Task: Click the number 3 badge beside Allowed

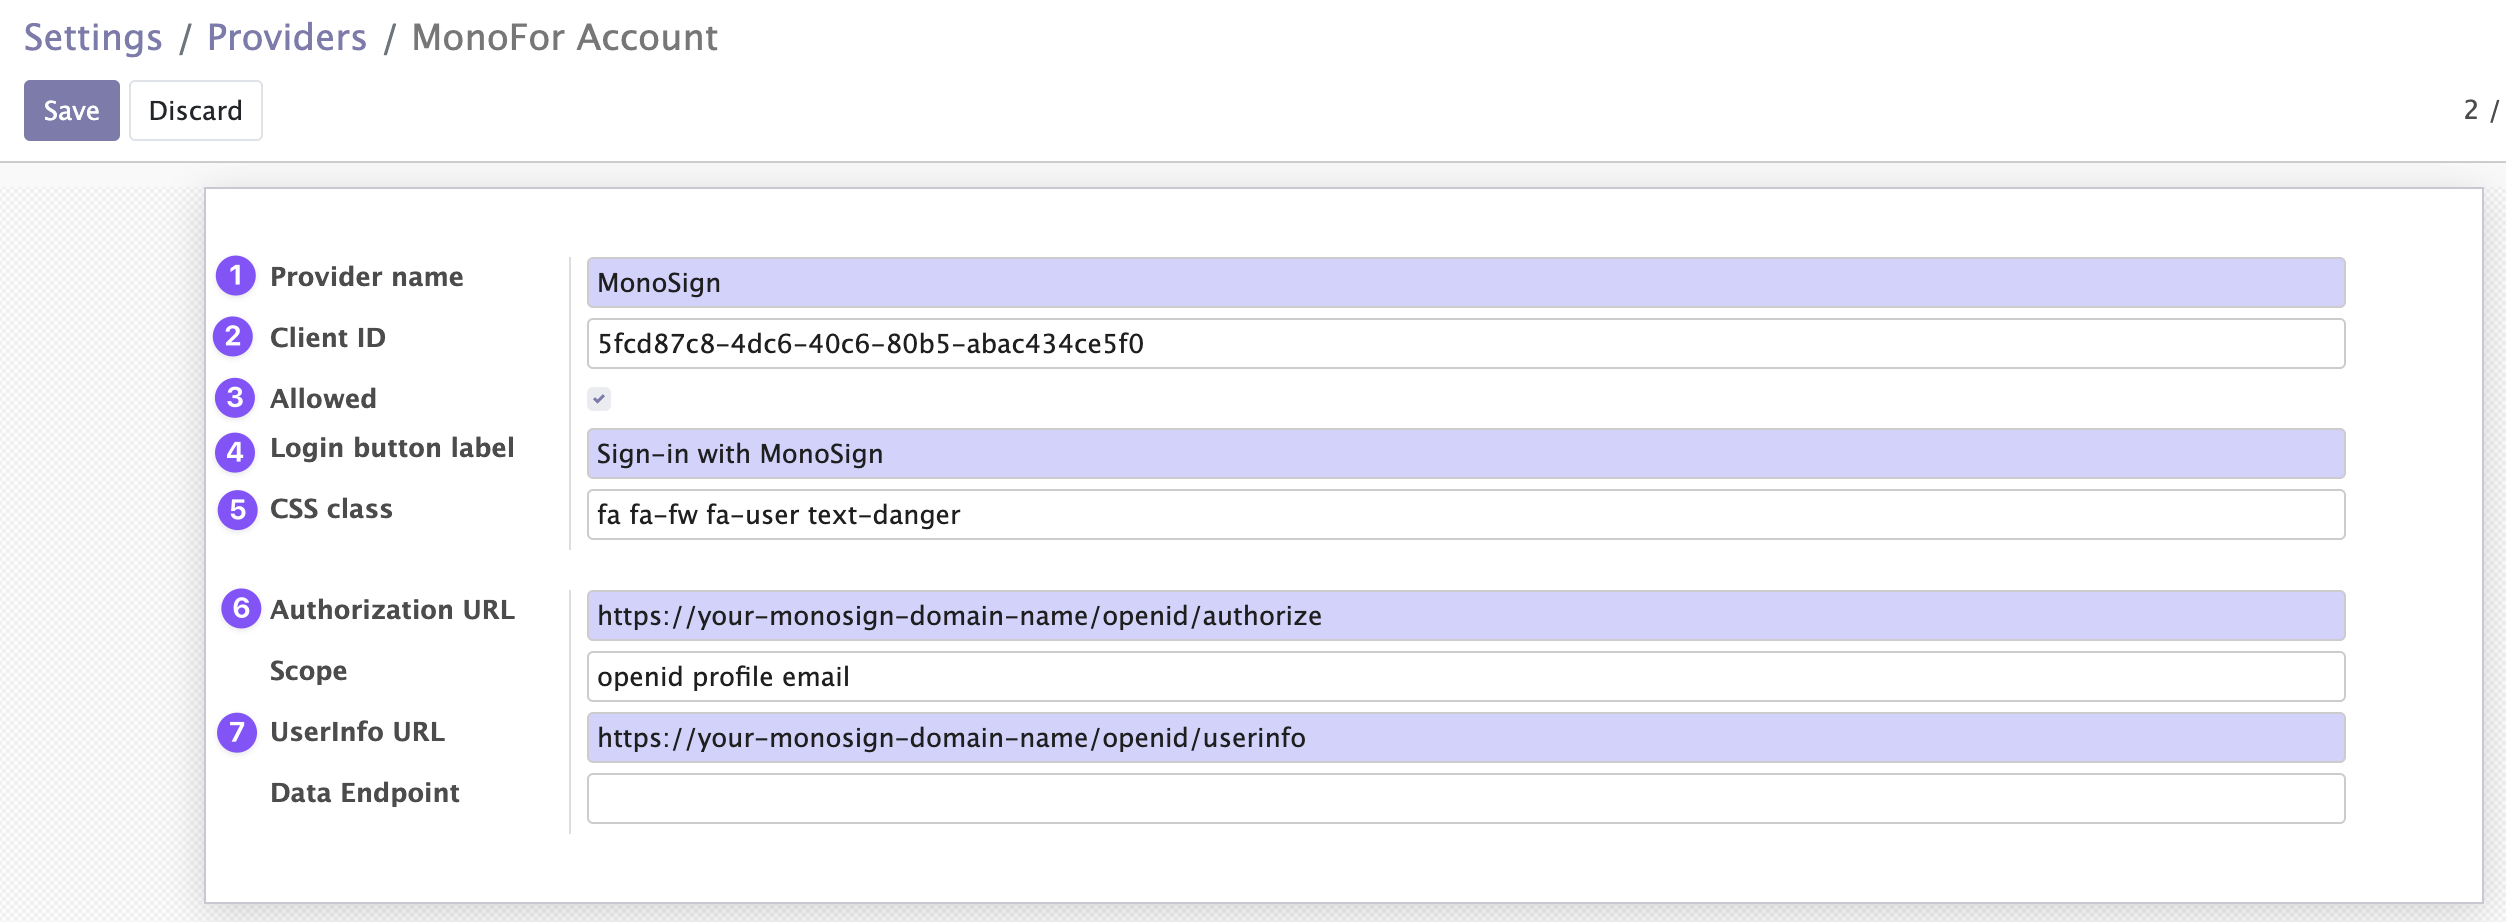Action: click(x=235, y=398)
